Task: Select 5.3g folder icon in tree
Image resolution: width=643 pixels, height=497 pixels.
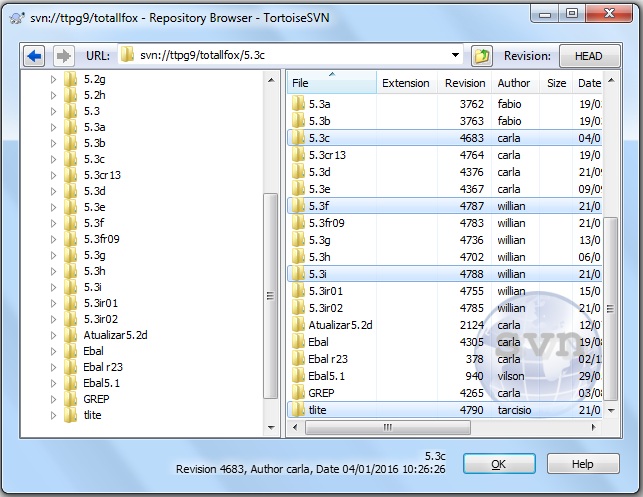Action: coord(71,255)
